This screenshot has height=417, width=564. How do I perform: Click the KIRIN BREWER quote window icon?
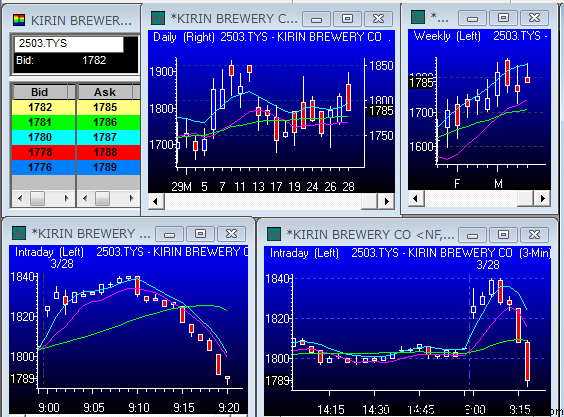point(19,20)
